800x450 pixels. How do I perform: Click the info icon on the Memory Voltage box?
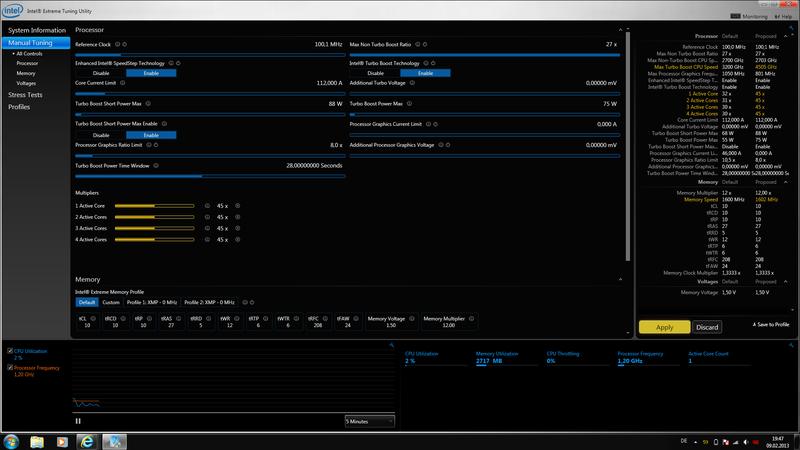(412, 318)
